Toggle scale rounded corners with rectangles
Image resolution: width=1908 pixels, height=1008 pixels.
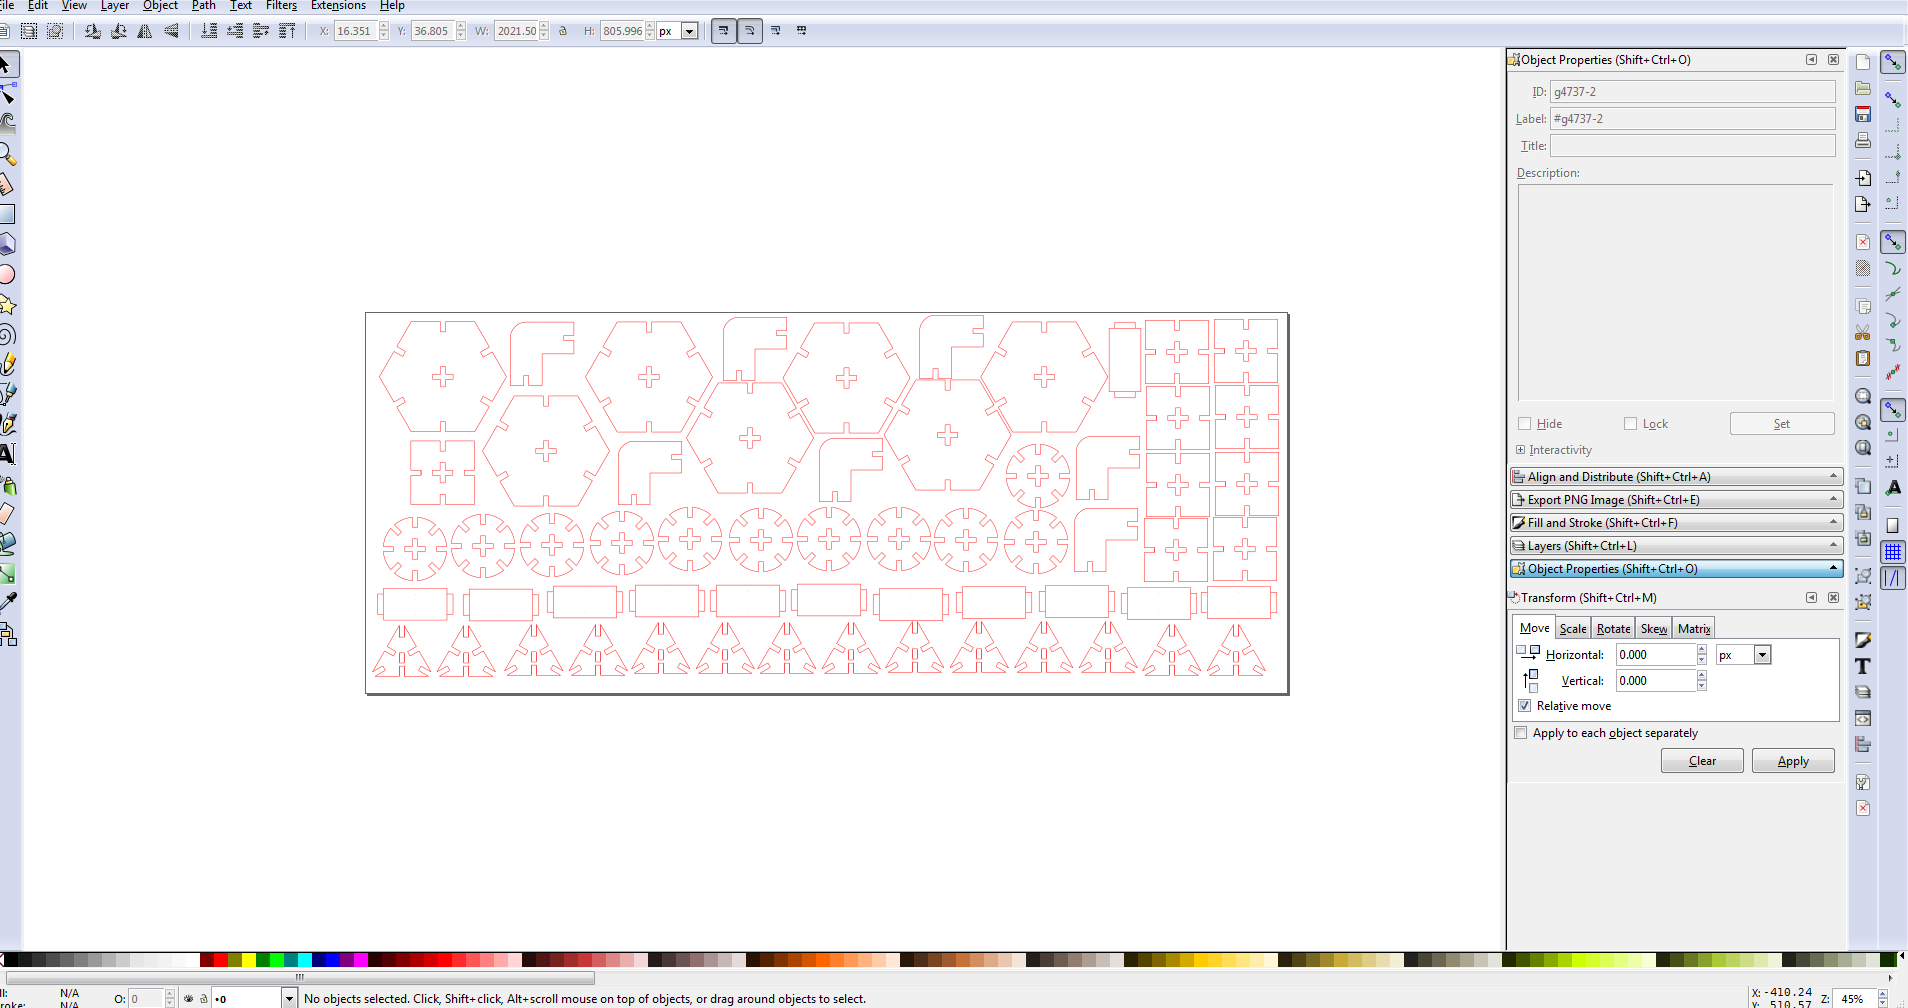point(750,31)
